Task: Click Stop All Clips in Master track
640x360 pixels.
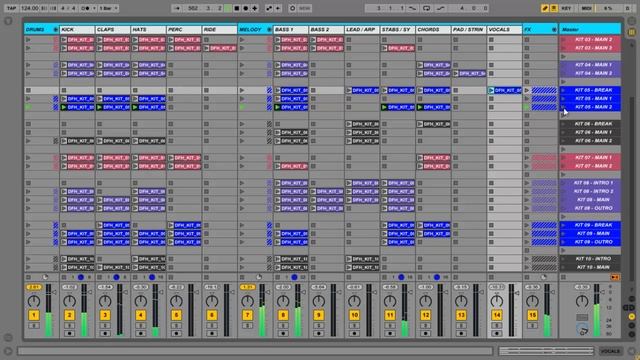Action: click(x=563, y=277)
